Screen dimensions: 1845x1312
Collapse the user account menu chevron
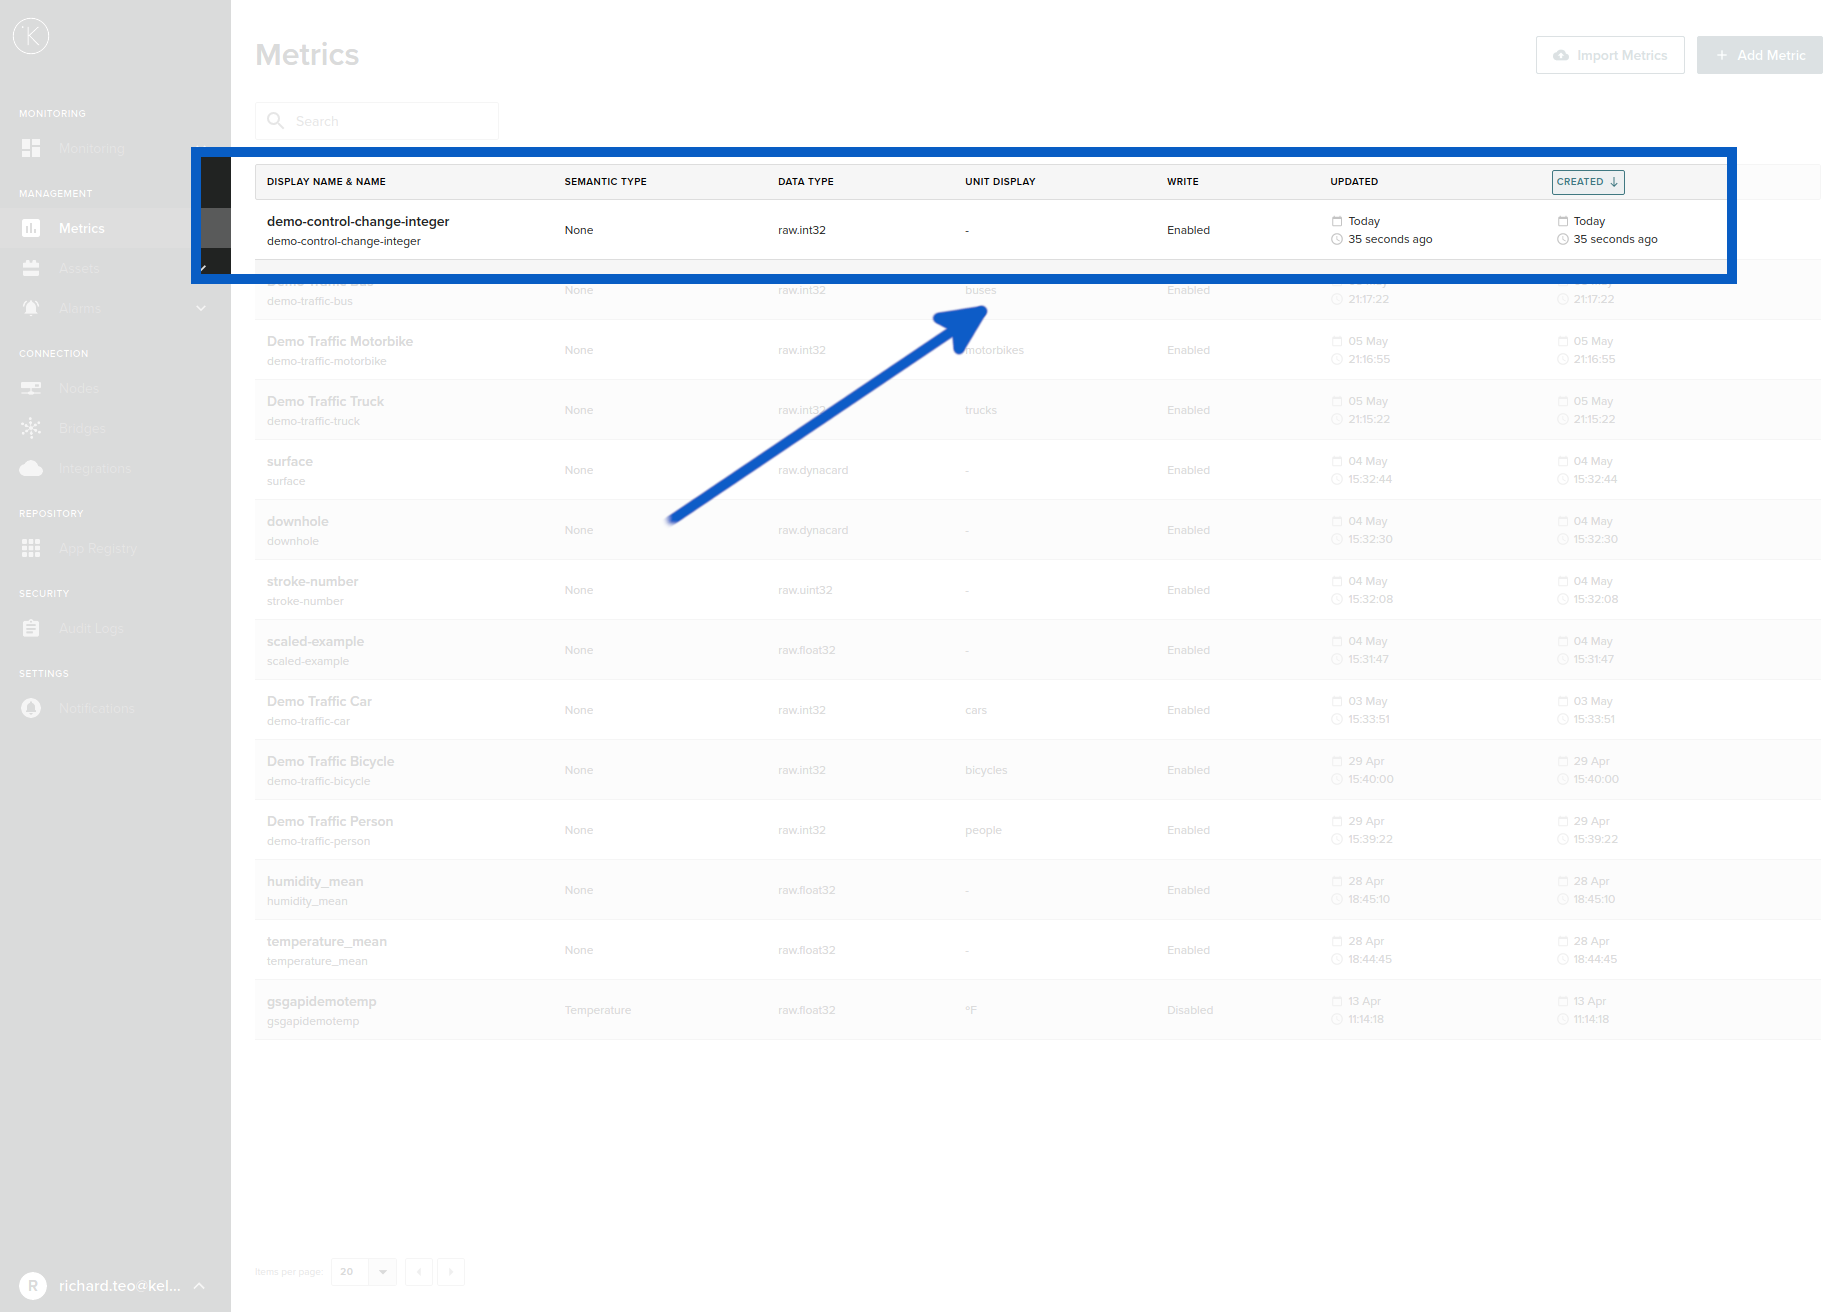(x=199, y=1286)
